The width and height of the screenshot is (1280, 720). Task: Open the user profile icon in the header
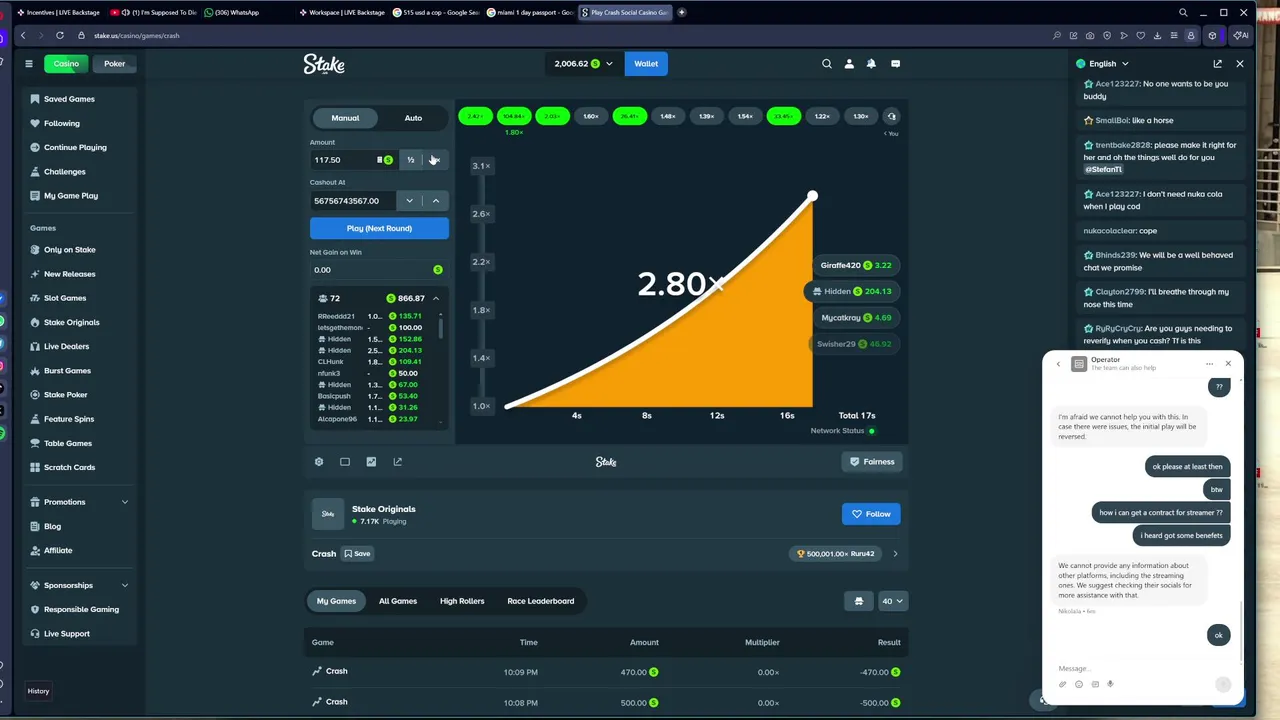(x=849, y=64)
